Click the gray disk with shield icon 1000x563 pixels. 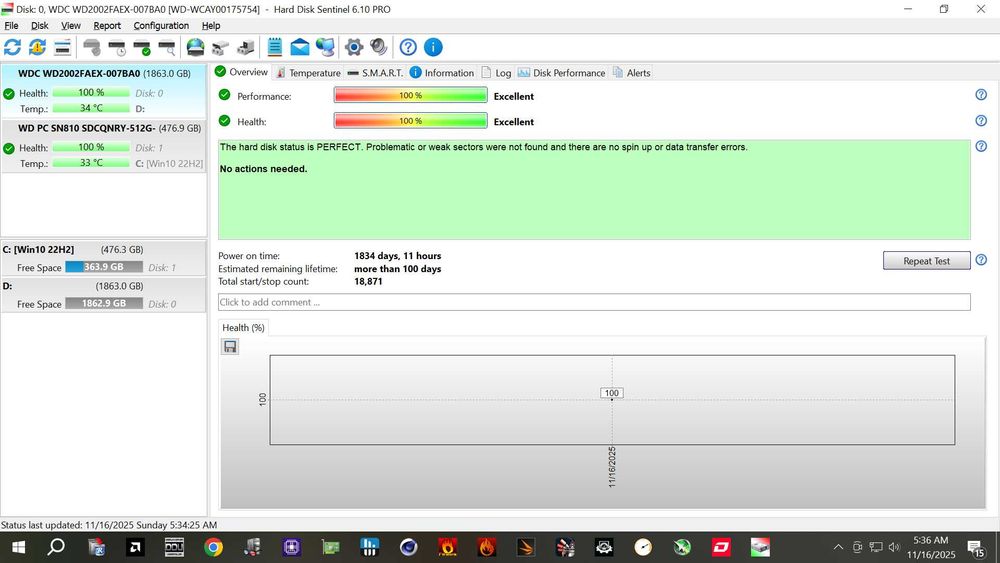pos(92,47)
